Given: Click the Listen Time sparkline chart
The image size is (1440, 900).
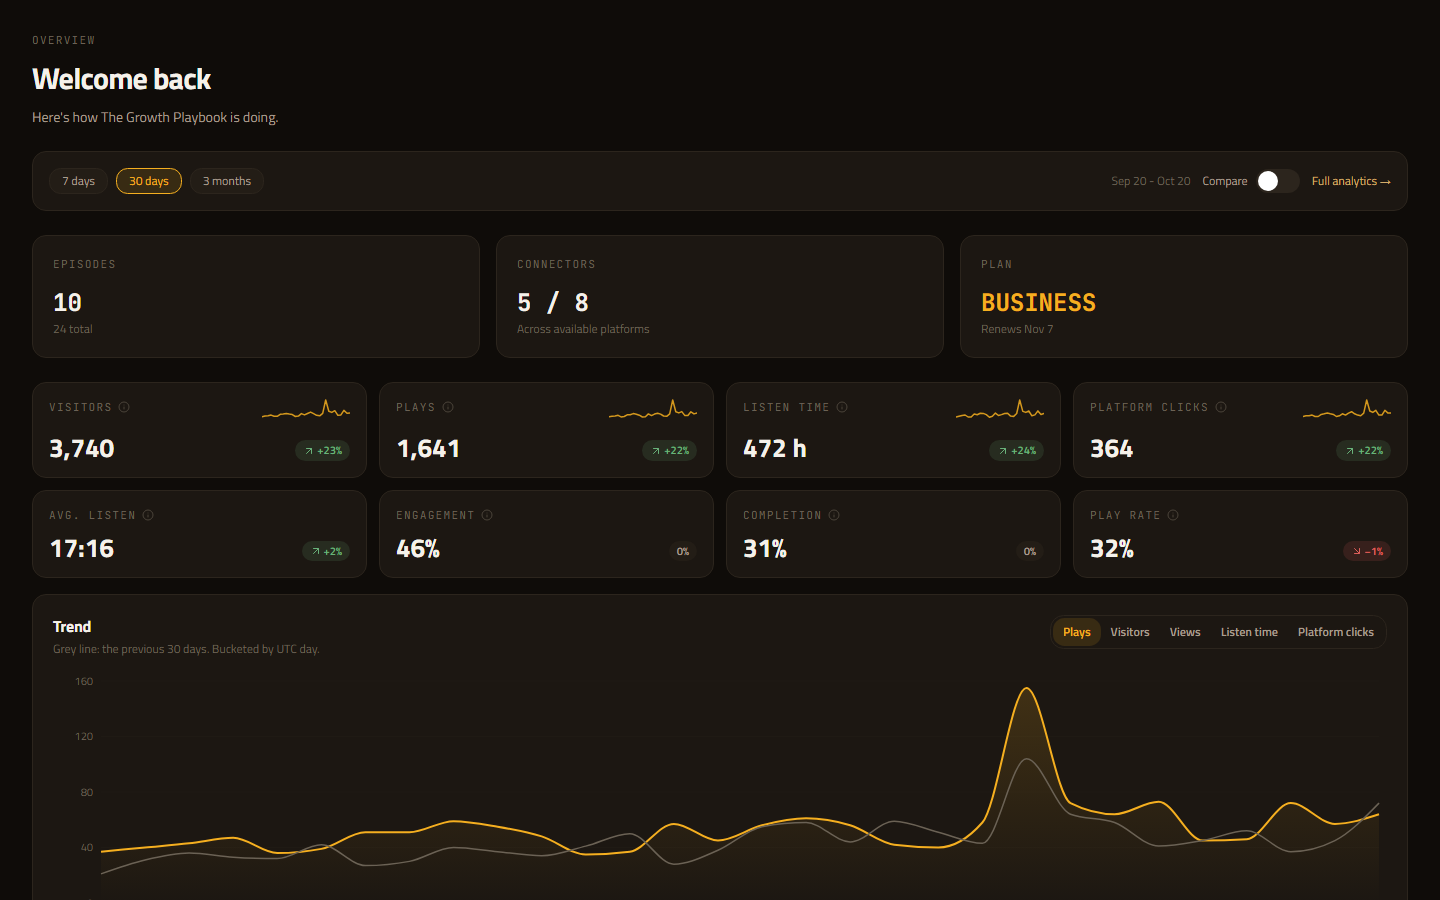Looking at the screenshot, I should (1000, 409).
